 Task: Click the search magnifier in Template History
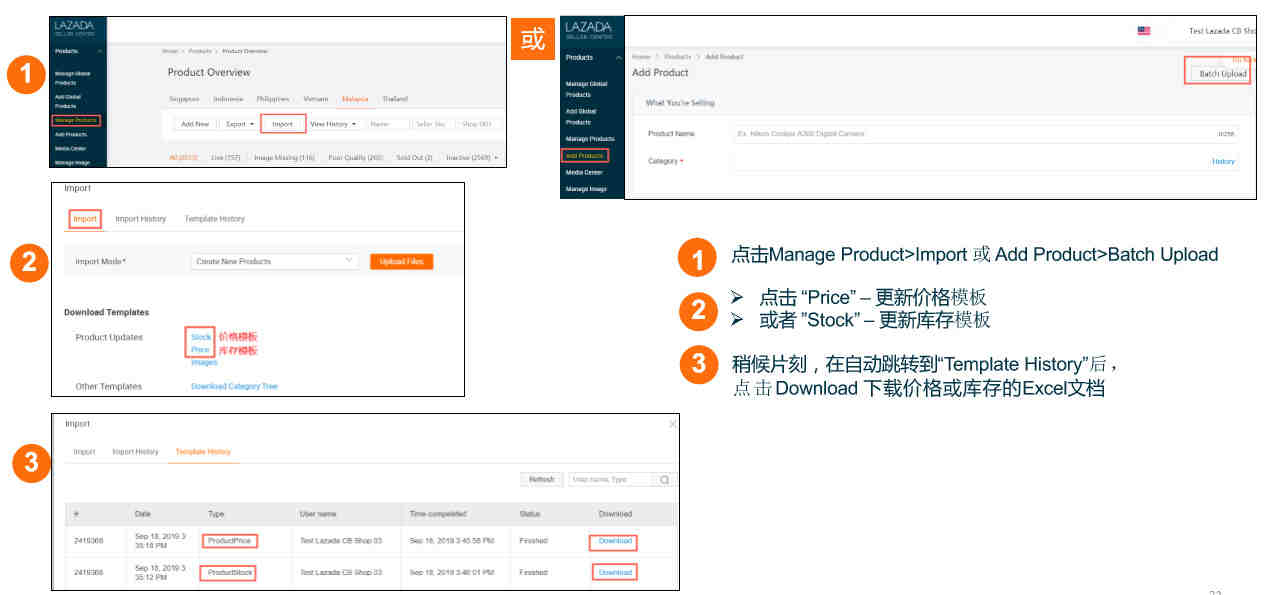(x=664, y=480)
